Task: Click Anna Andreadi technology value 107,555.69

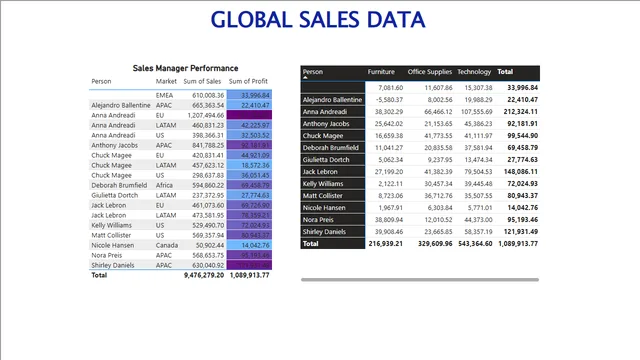Action: [x=476, y=111]
